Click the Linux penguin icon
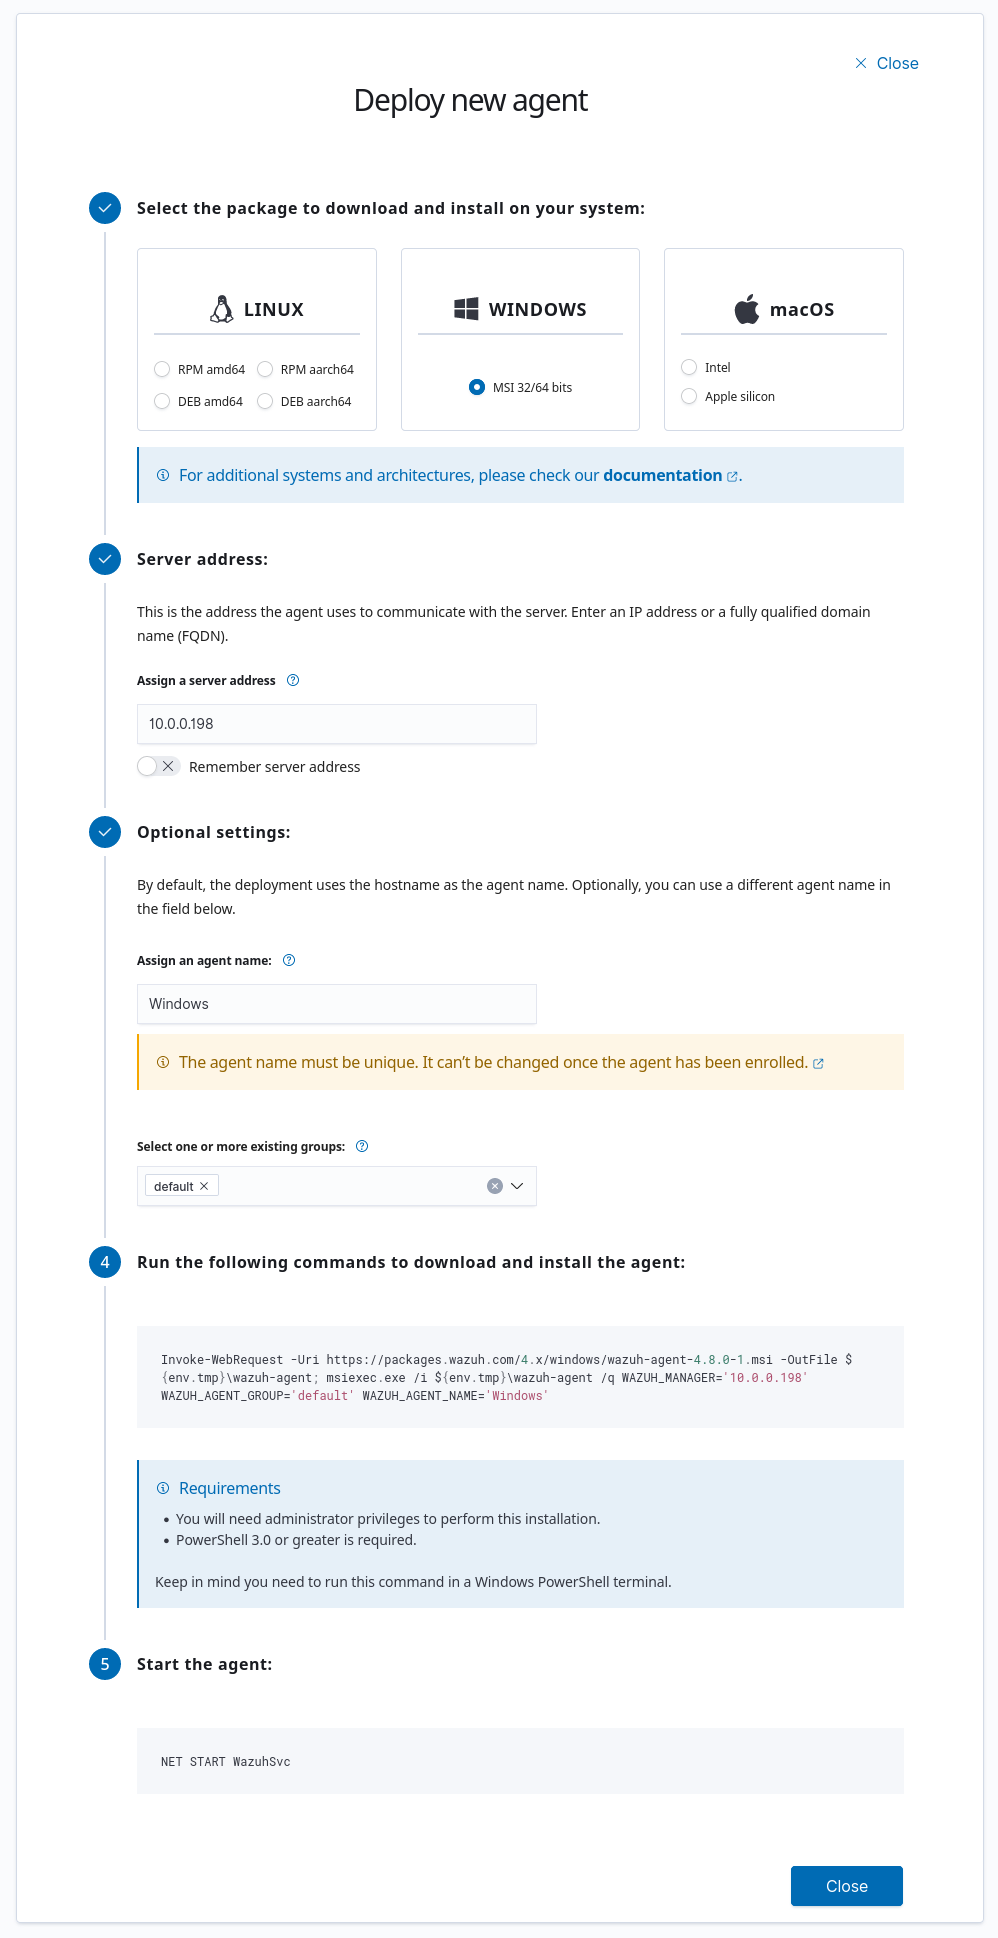The height and width of the screenshot is (1938, 998). [221, 308]
